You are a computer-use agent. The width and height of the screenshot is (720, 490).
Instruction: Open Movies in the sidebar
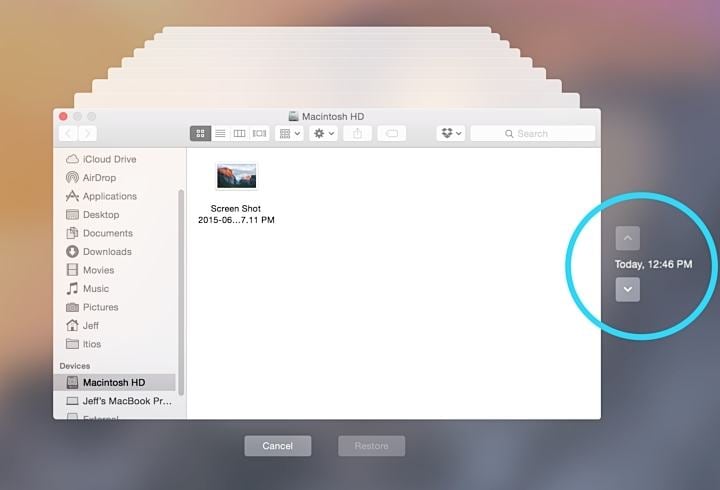(x=90, y=270)
